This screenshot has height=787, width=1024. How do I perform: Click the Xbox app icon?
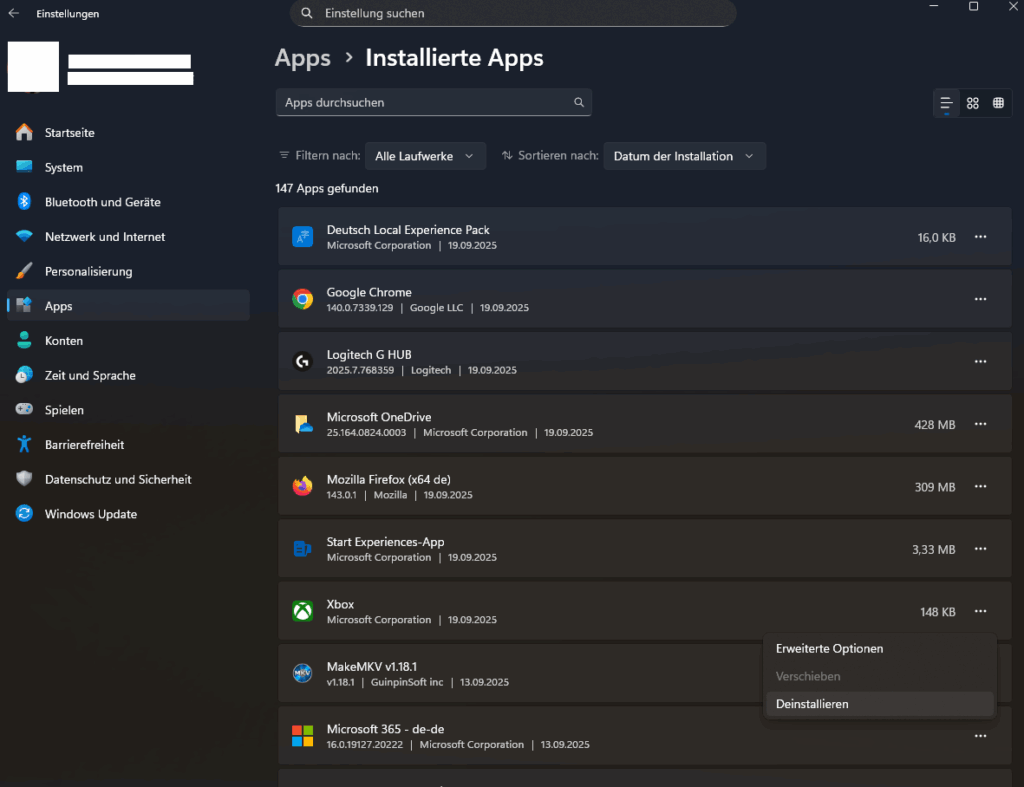tap(302, 611)
